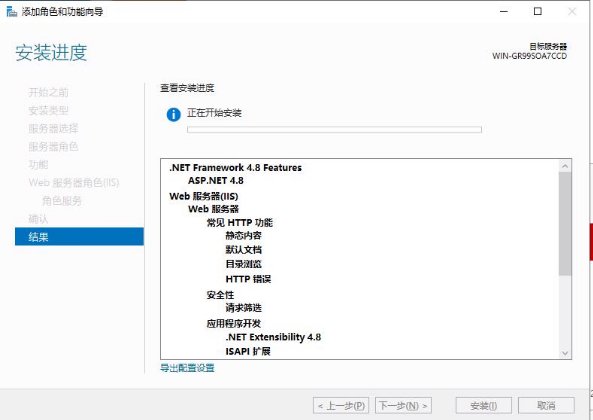Screen dimensions: 593x420
Task: Select .NET Framework 4.8 Features entry
Action: click(236, 167)
